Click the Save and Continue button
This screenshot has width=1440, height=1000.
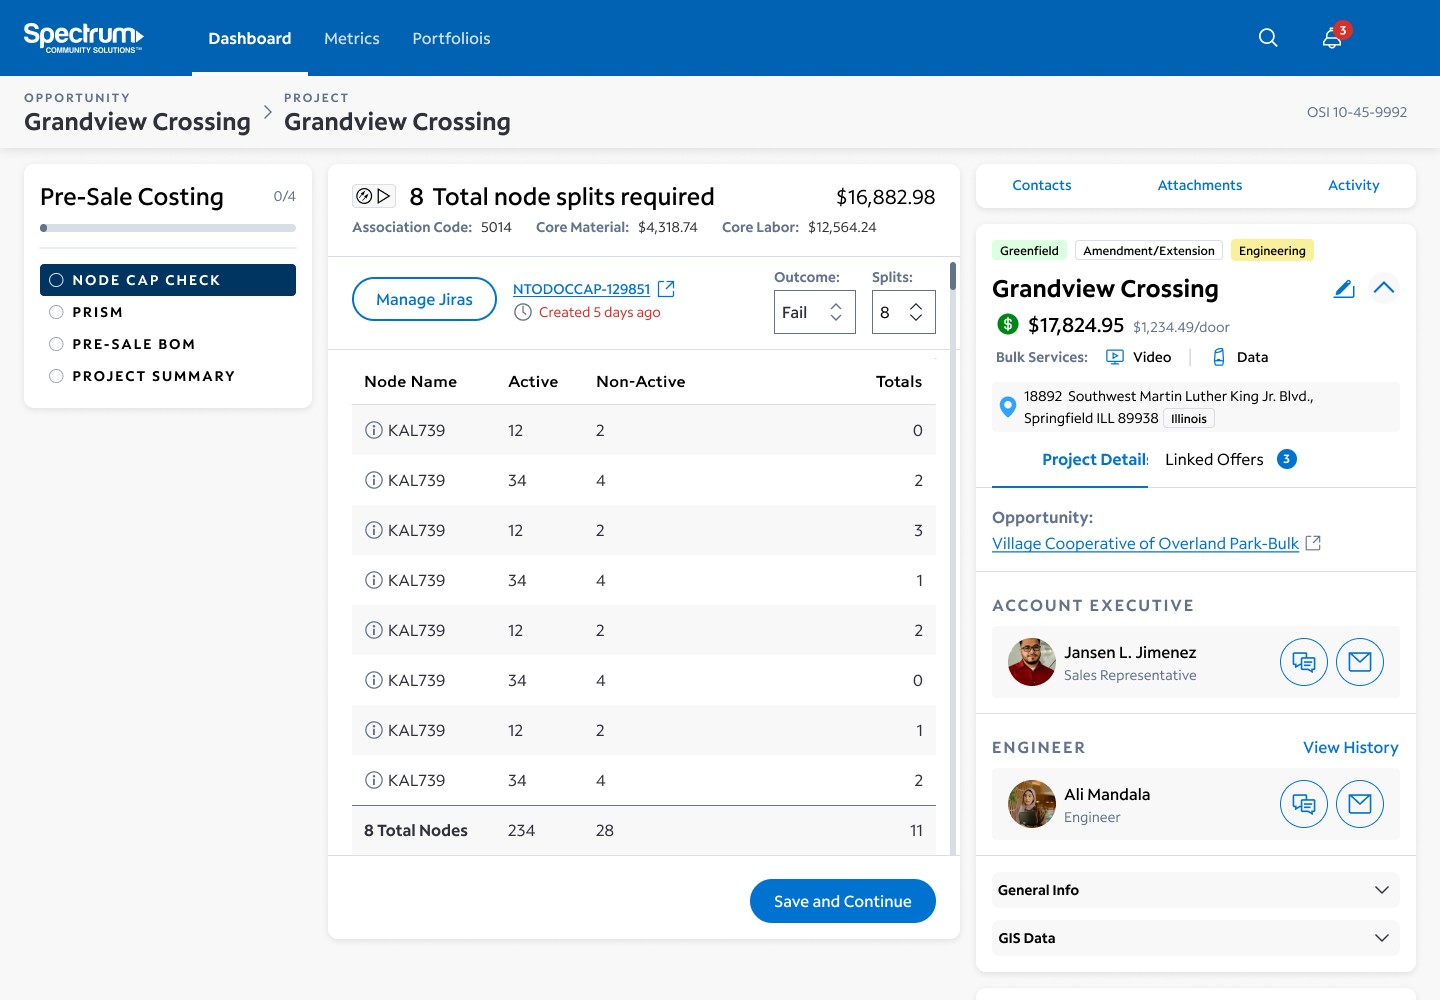[842, 901]
